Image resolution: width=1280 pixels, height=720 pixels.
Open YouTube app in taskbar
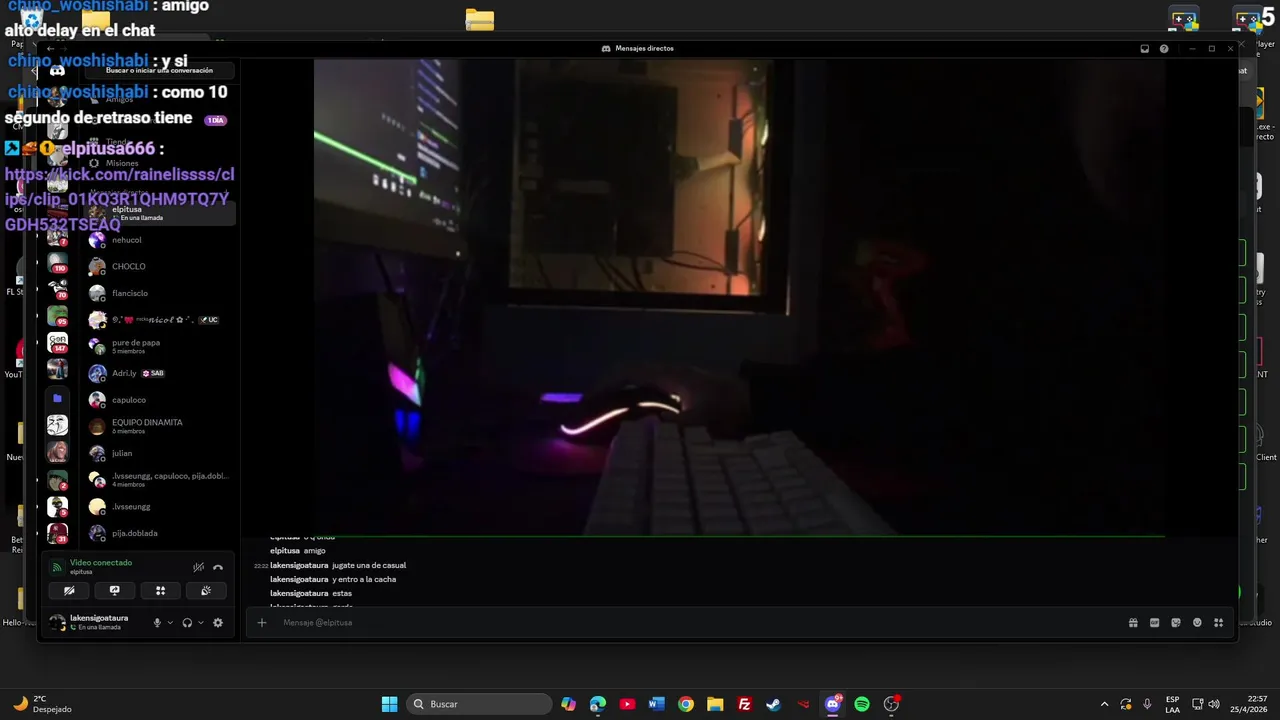[627, 704]
